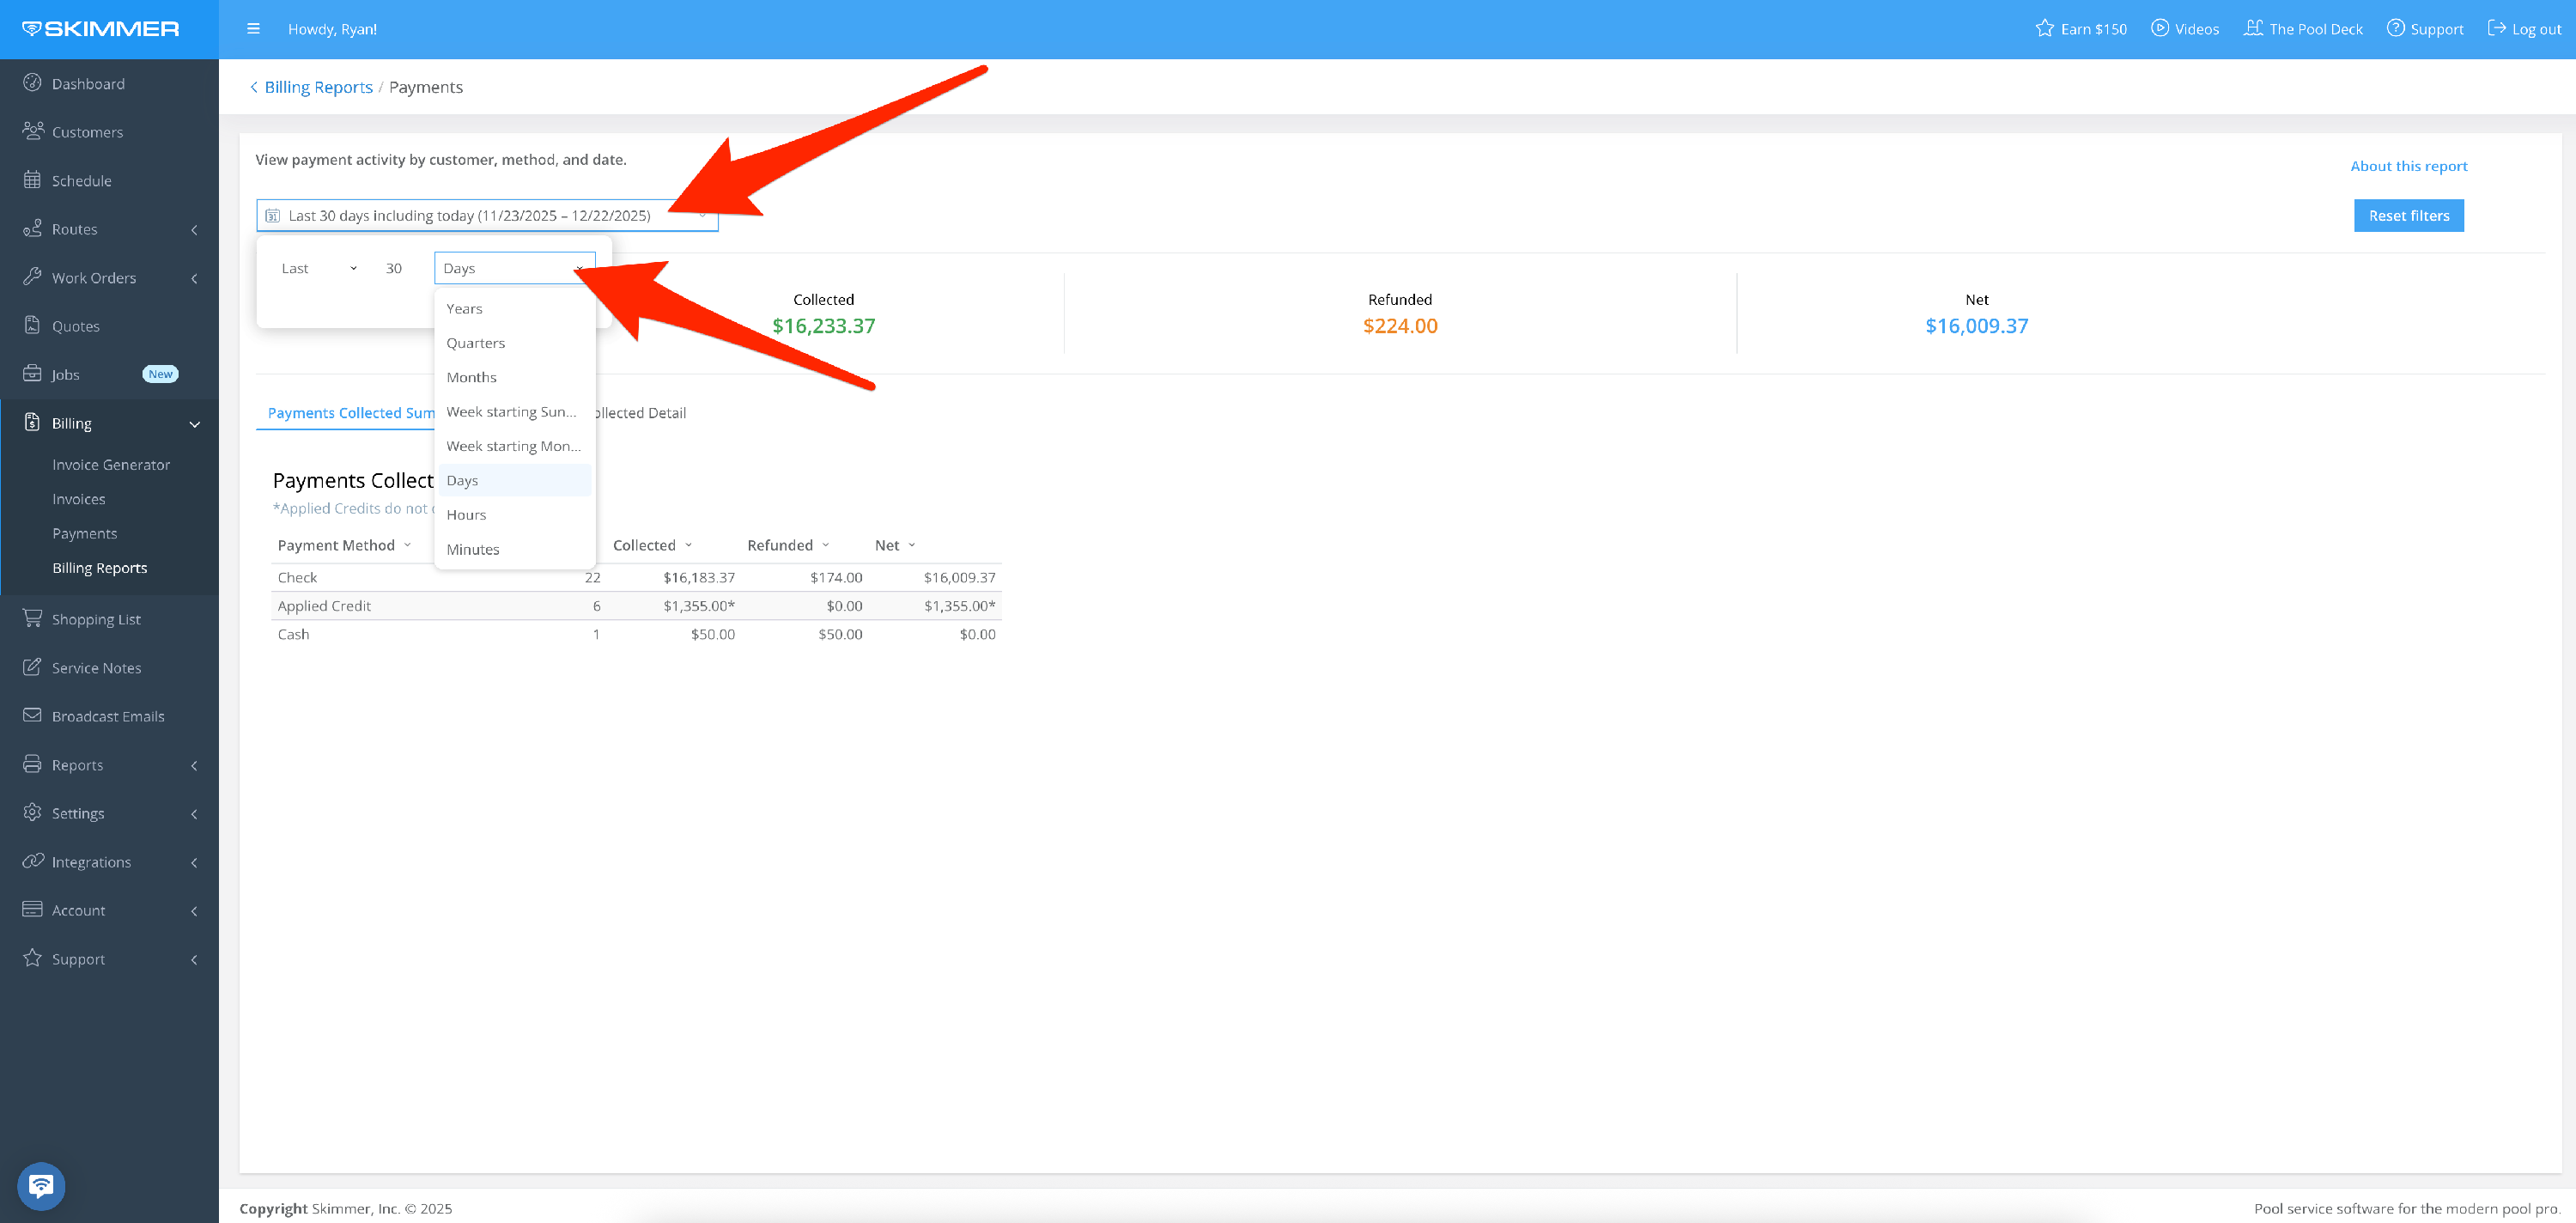
Task: Select Months from the unit dropdown
Action: pos(471,377)
